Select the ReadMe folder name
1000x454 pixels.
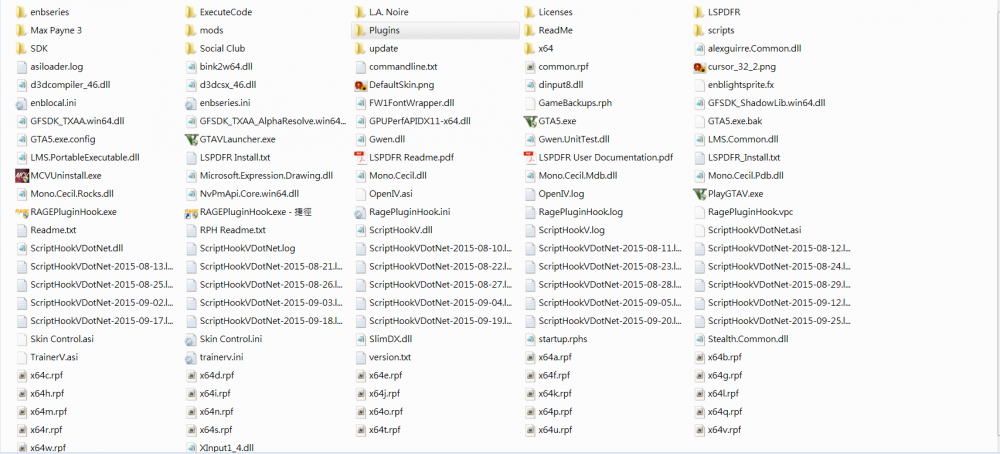pyautogui.click(x=555, y=30)
